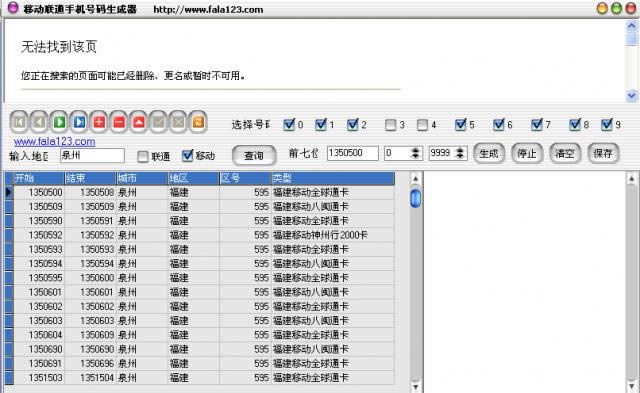
Task: Select the cell with start 1350509
Action: click(39, 206)
